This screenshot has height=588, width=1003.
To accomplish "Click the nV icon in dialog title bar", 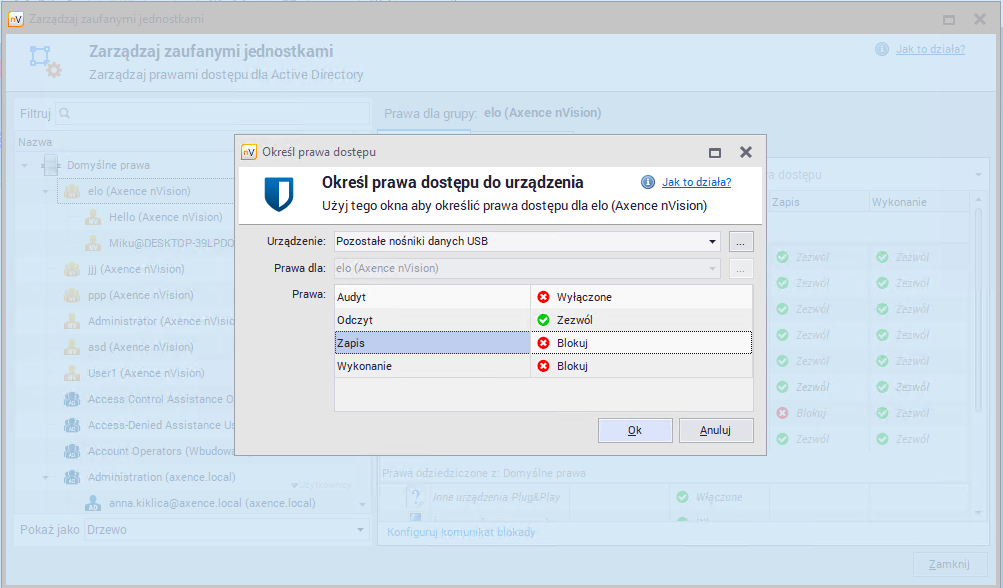I will coord(249,152).
